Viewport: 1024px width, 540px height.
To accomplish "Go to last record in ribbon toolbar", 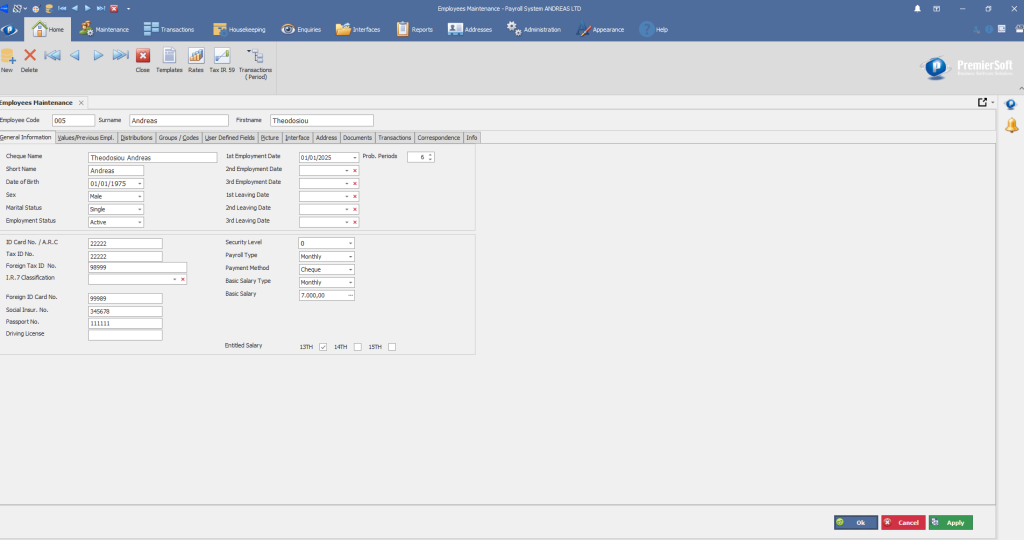I will [120, 56].
